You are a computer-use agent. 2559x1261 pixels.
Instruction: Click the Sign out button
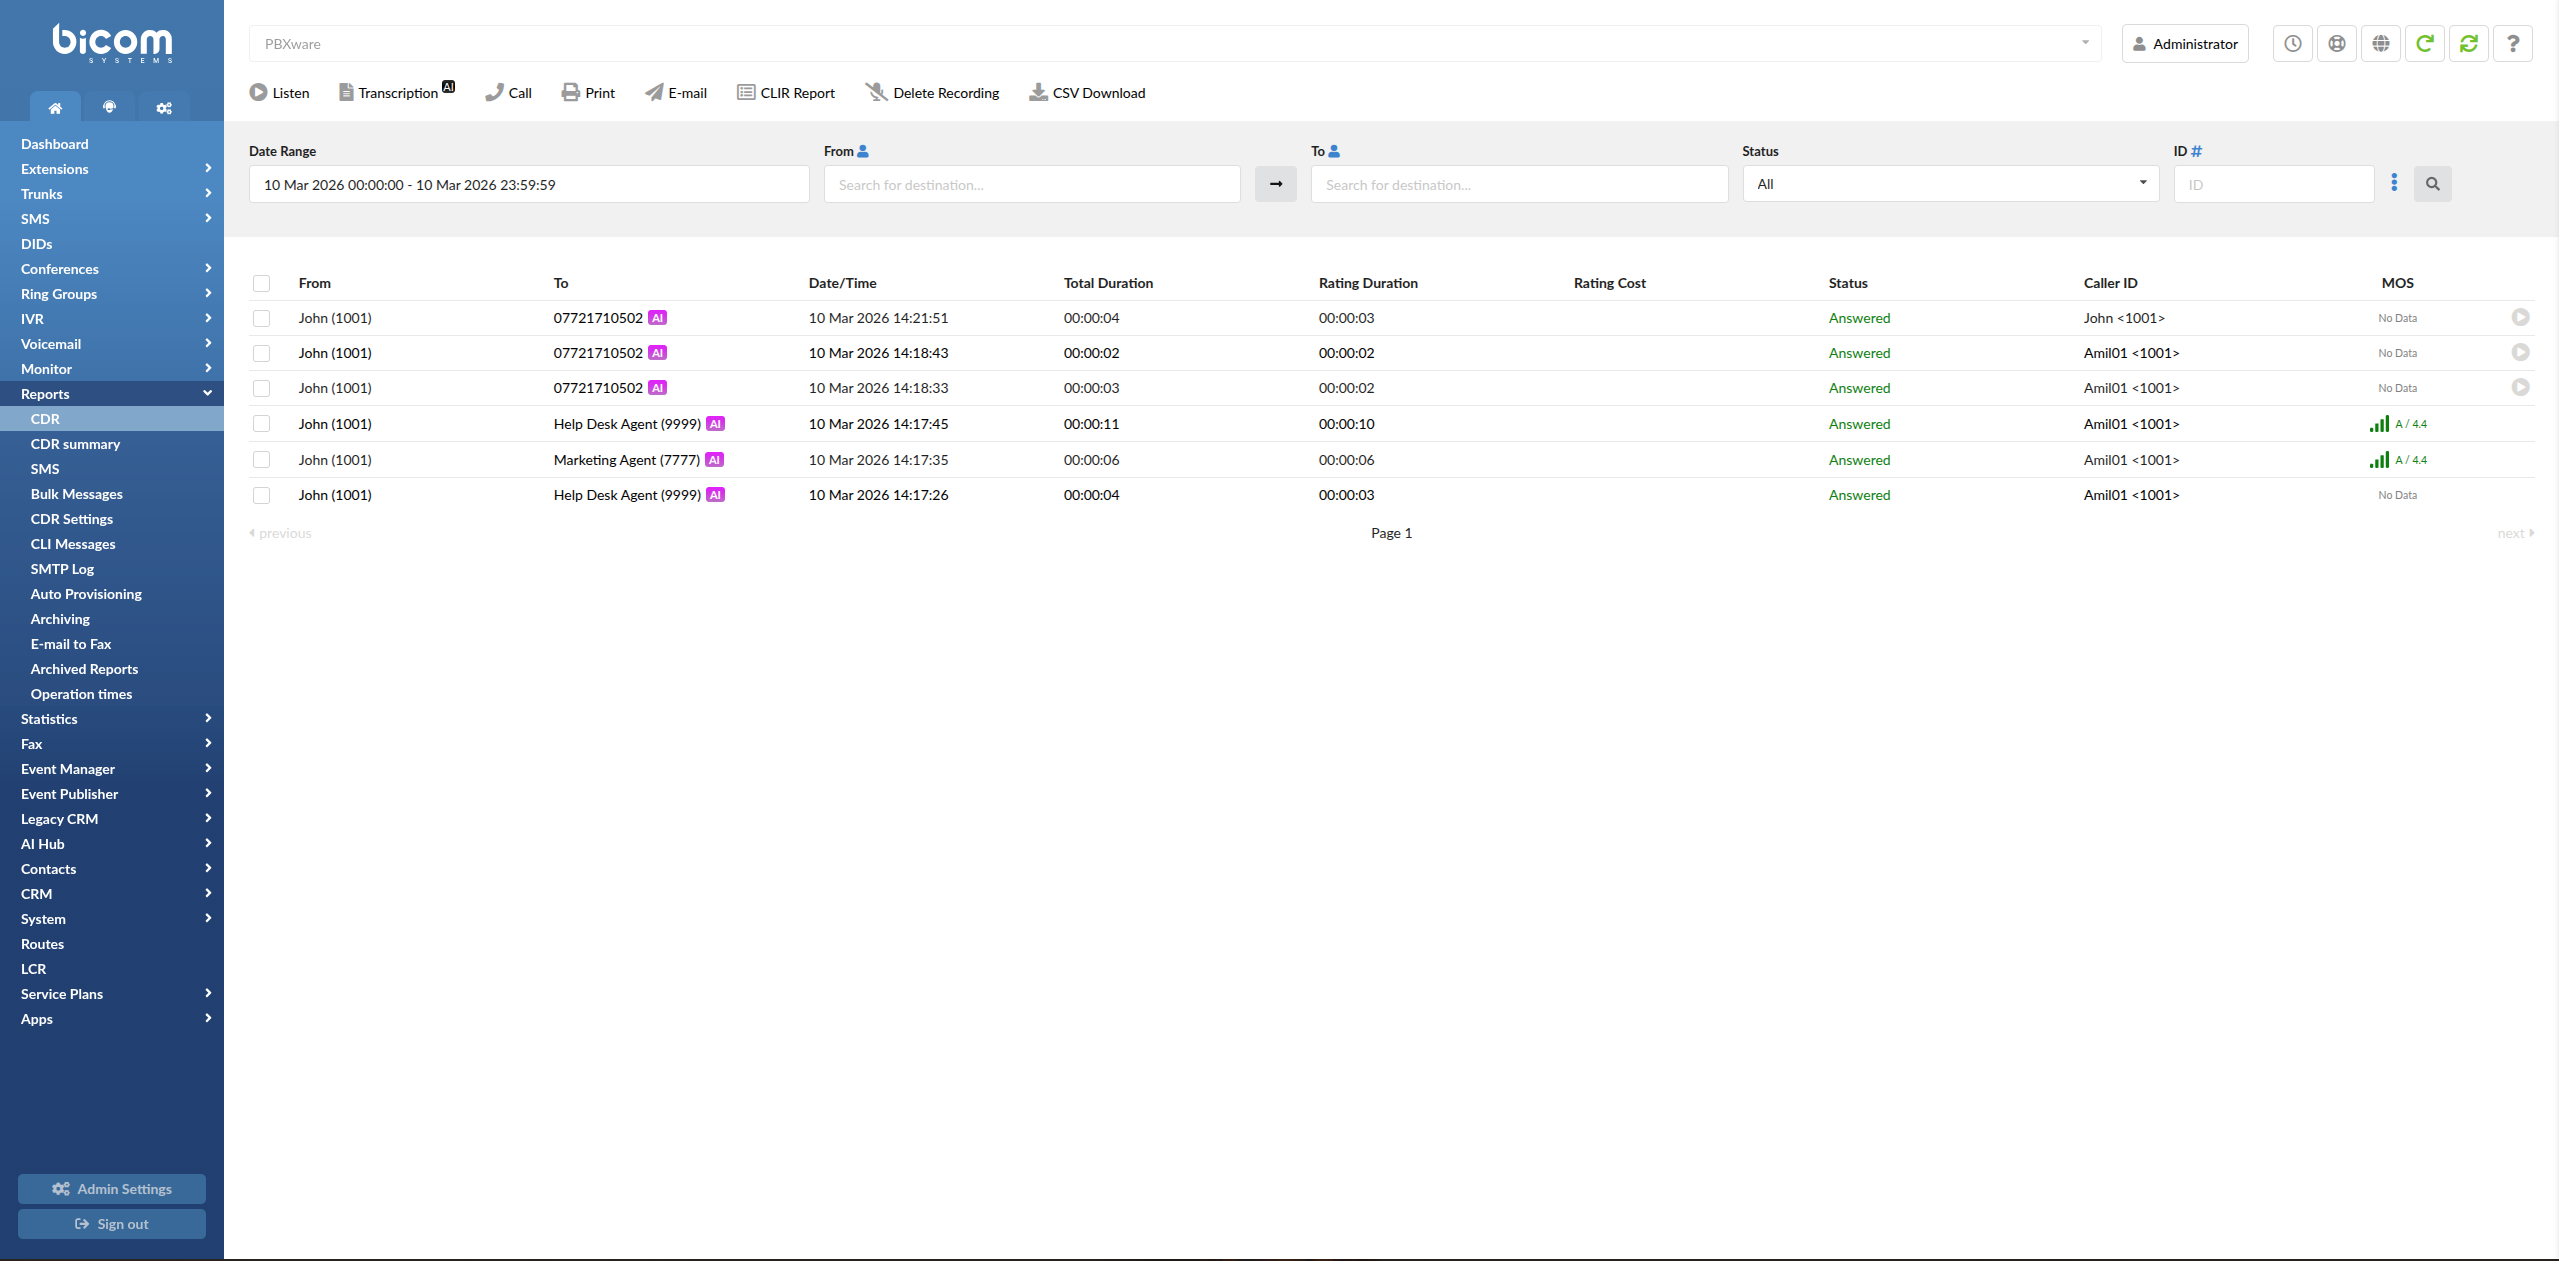[112, 1224]
